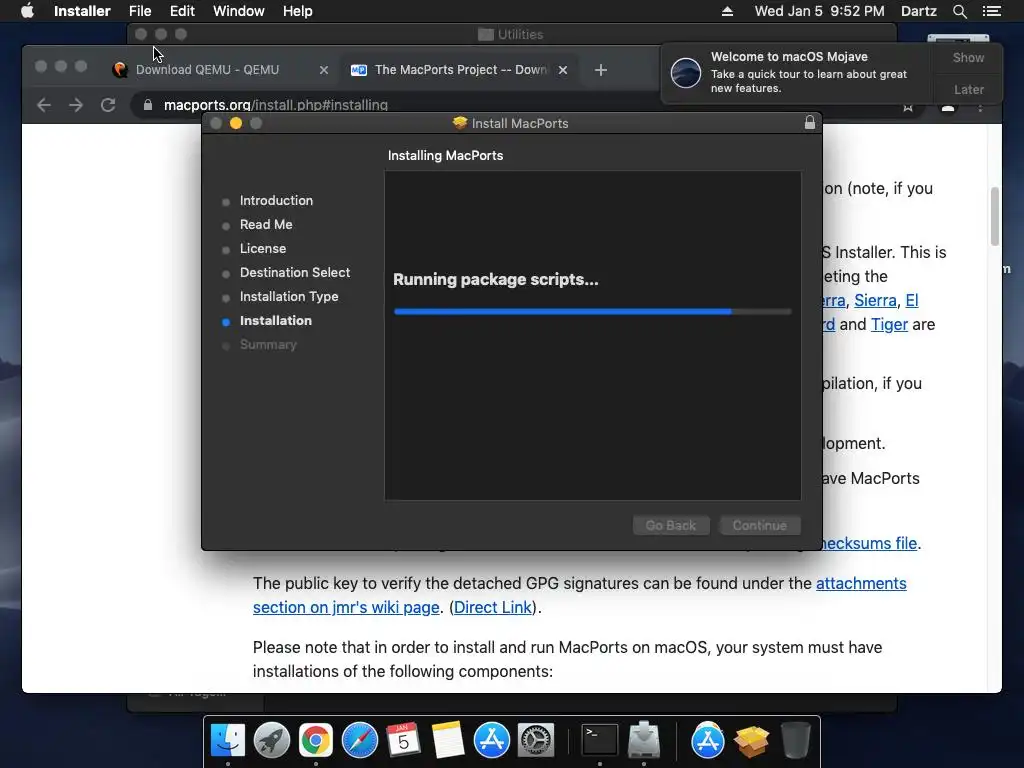Open the Apple menu
Screen dimensions: 1024x768
click(x=27, y=11)
